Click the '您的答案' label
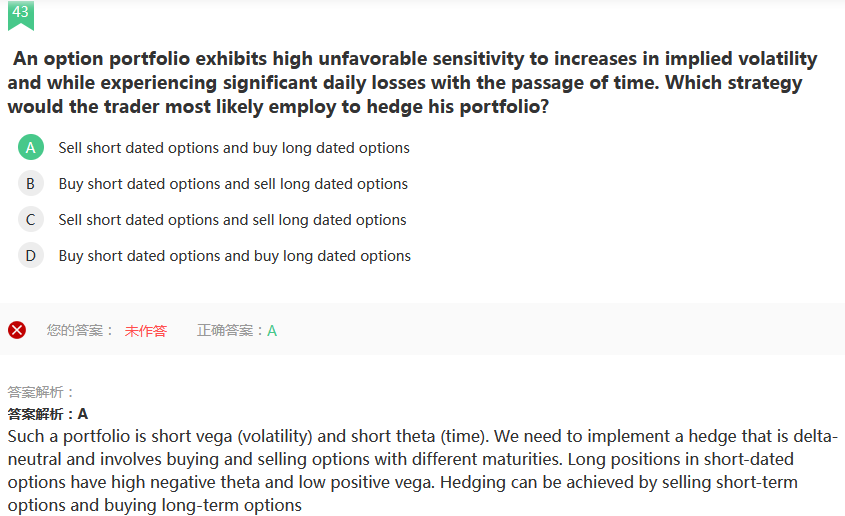Image resolution: width=845 pixels, height=516 pixels. [x=80, y=330]
